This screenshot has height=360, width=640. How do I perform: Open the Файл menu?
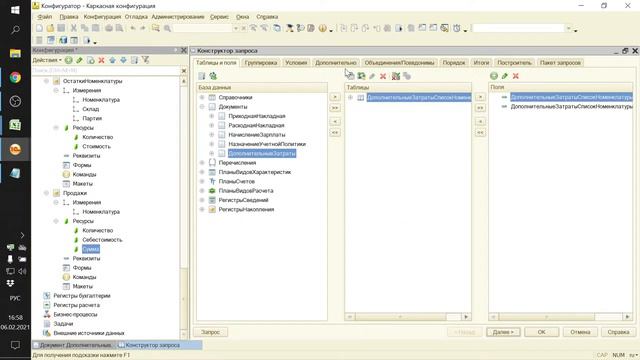(44, 17)
